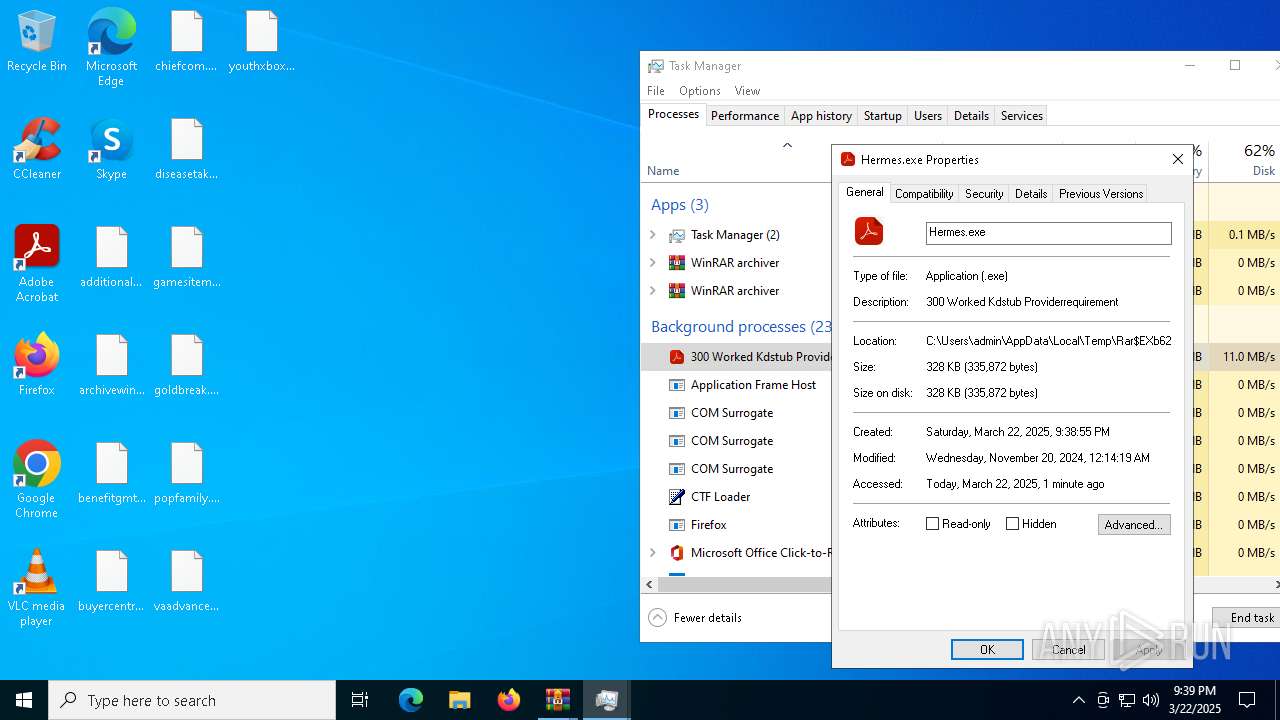This screenshot has height=720, width=1280.
Task: Expand the second WinRAR archiver entry
Action: click(653, 291)
